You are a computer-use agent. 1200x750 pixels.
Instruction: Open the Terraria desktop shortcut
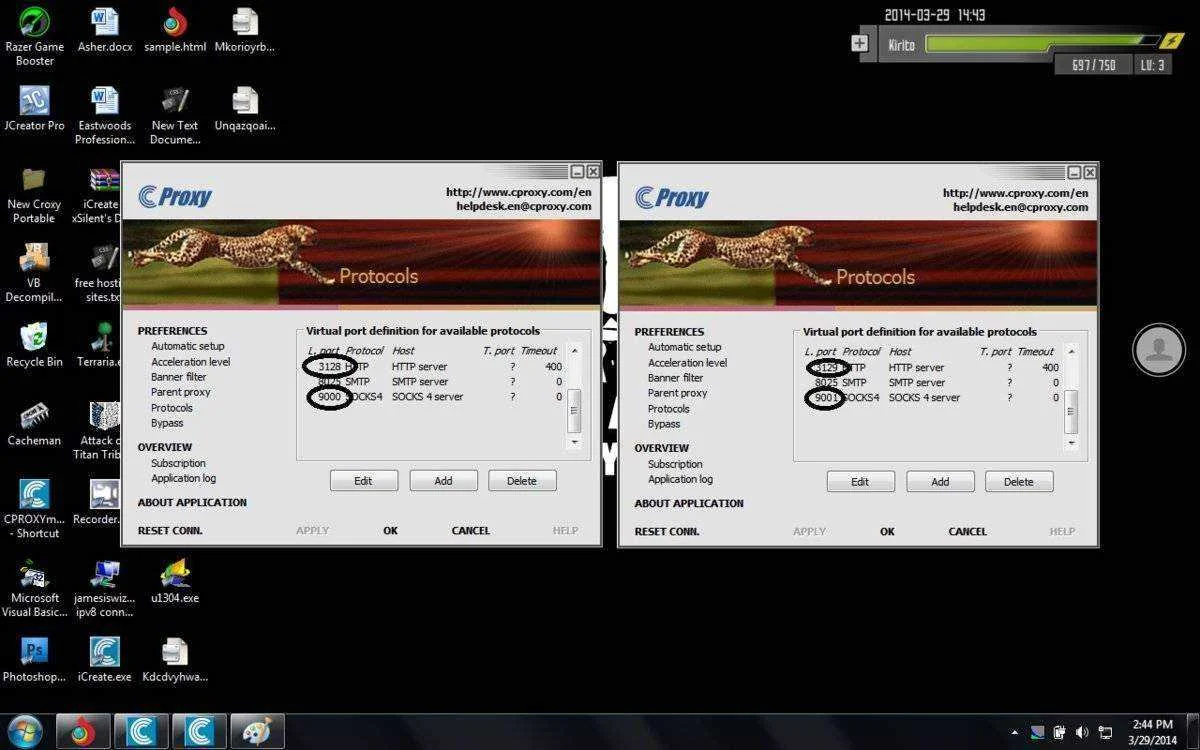coord(100,345)
